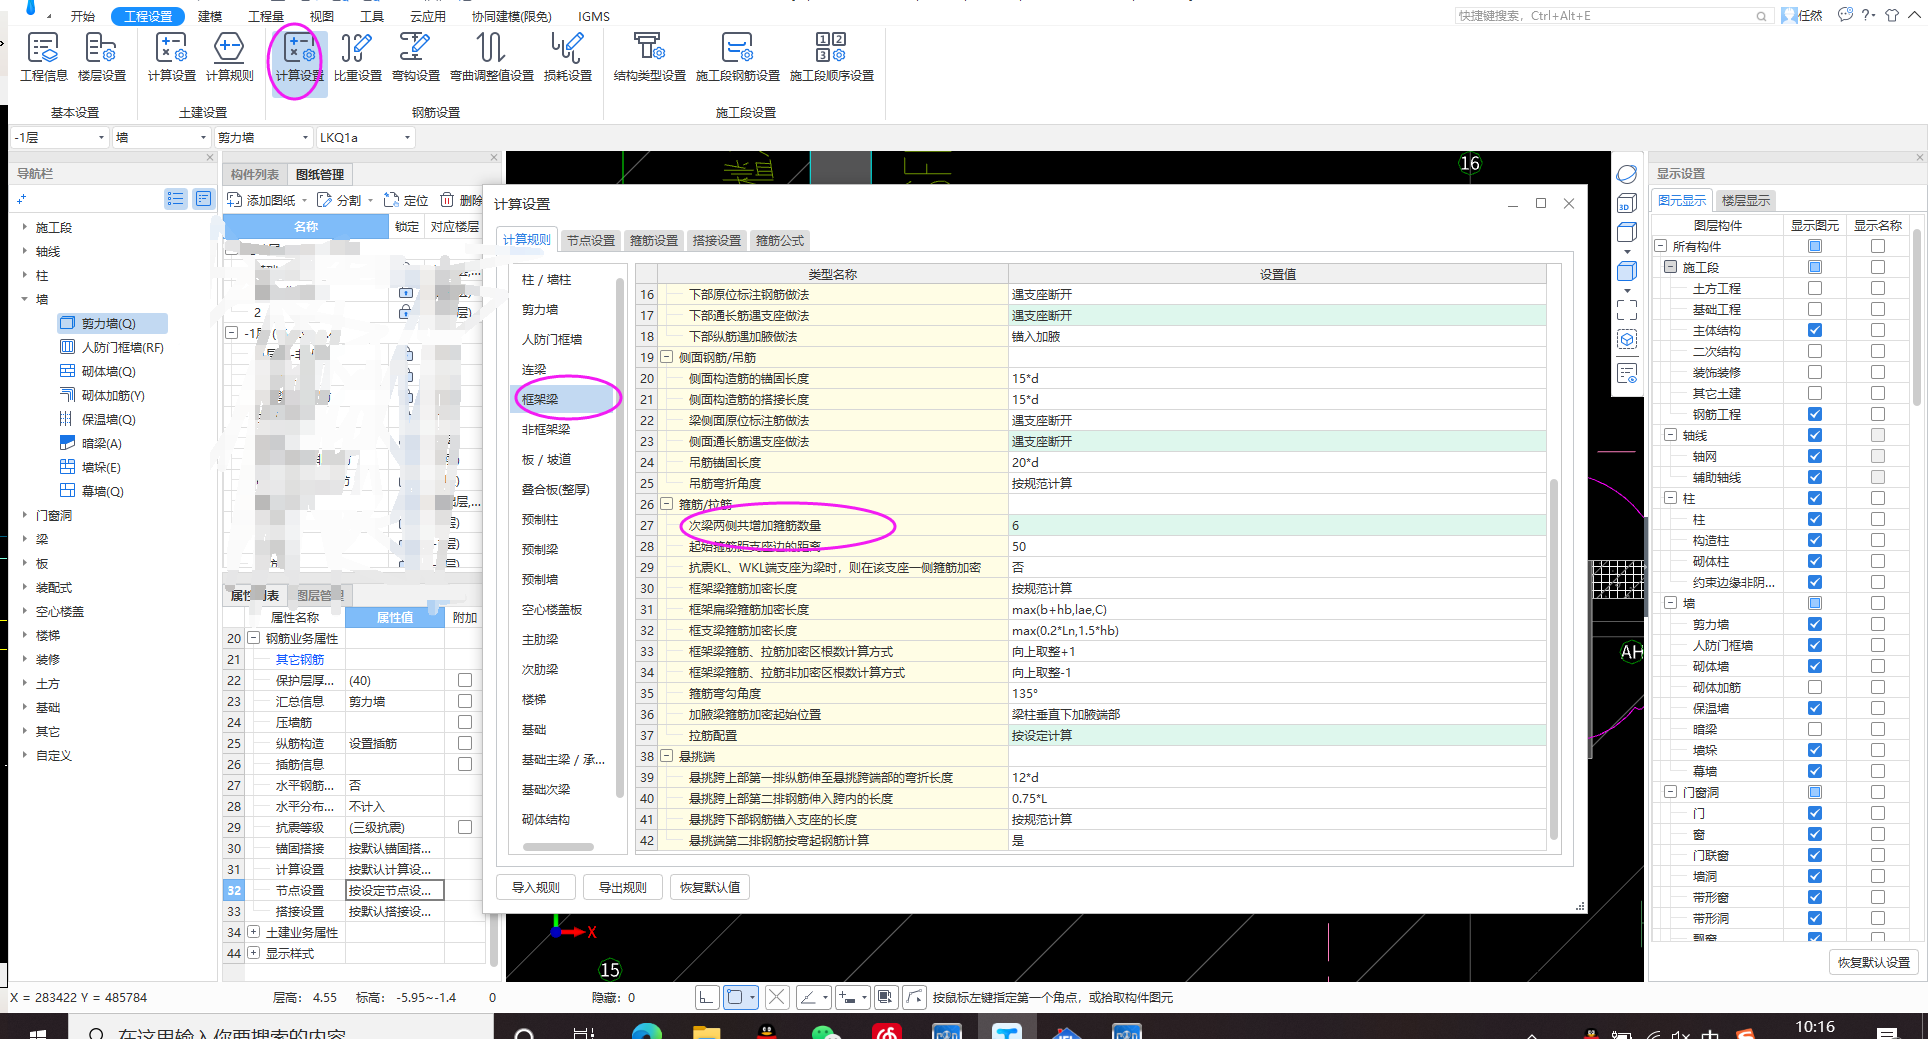The image size is (1928, 1039).
Task: Open 比重设置 ribbon icon
Action: 357,57
